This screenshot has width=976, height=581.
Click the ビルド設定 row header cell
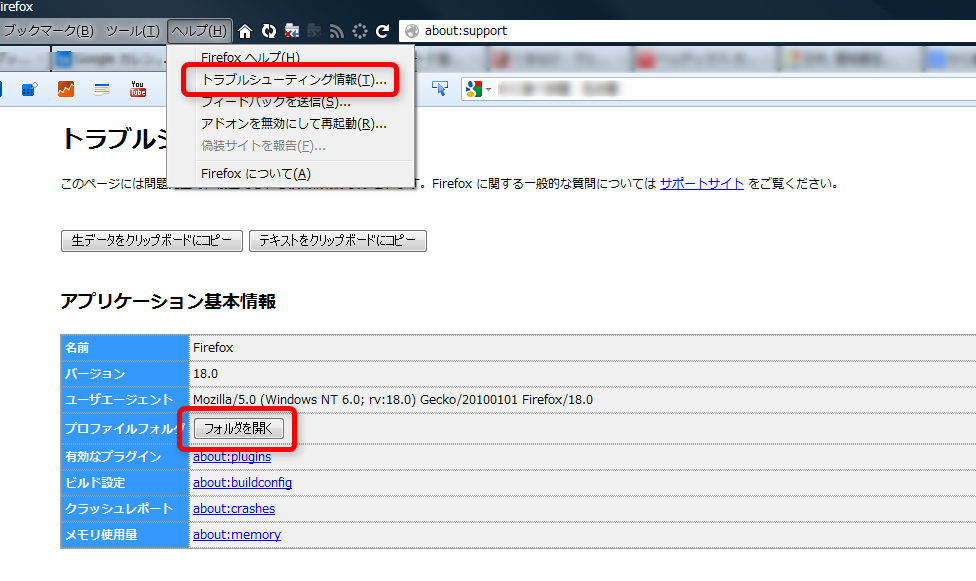point(124,483)
